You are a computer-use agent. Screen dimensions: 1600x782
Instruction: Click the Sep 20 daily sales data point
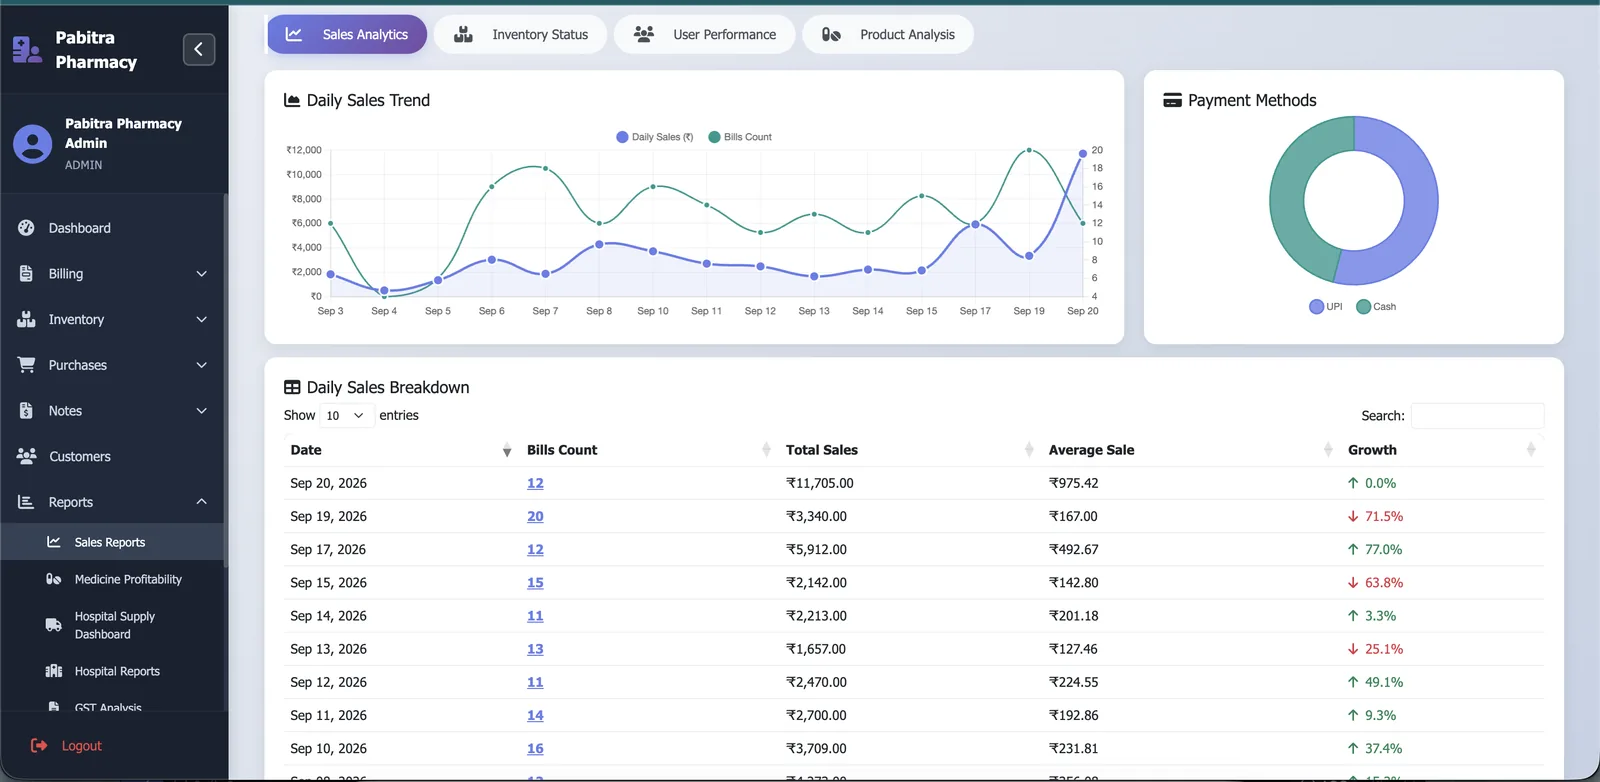[x=1082, y=154]
